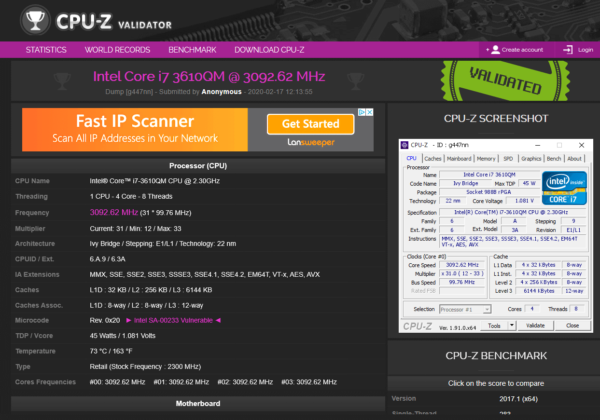The height and width of the screenshot is (420, 600).
Task: Expand the Tools dropdown arrow
Action: pyautogui.click(x=512, y=326)
